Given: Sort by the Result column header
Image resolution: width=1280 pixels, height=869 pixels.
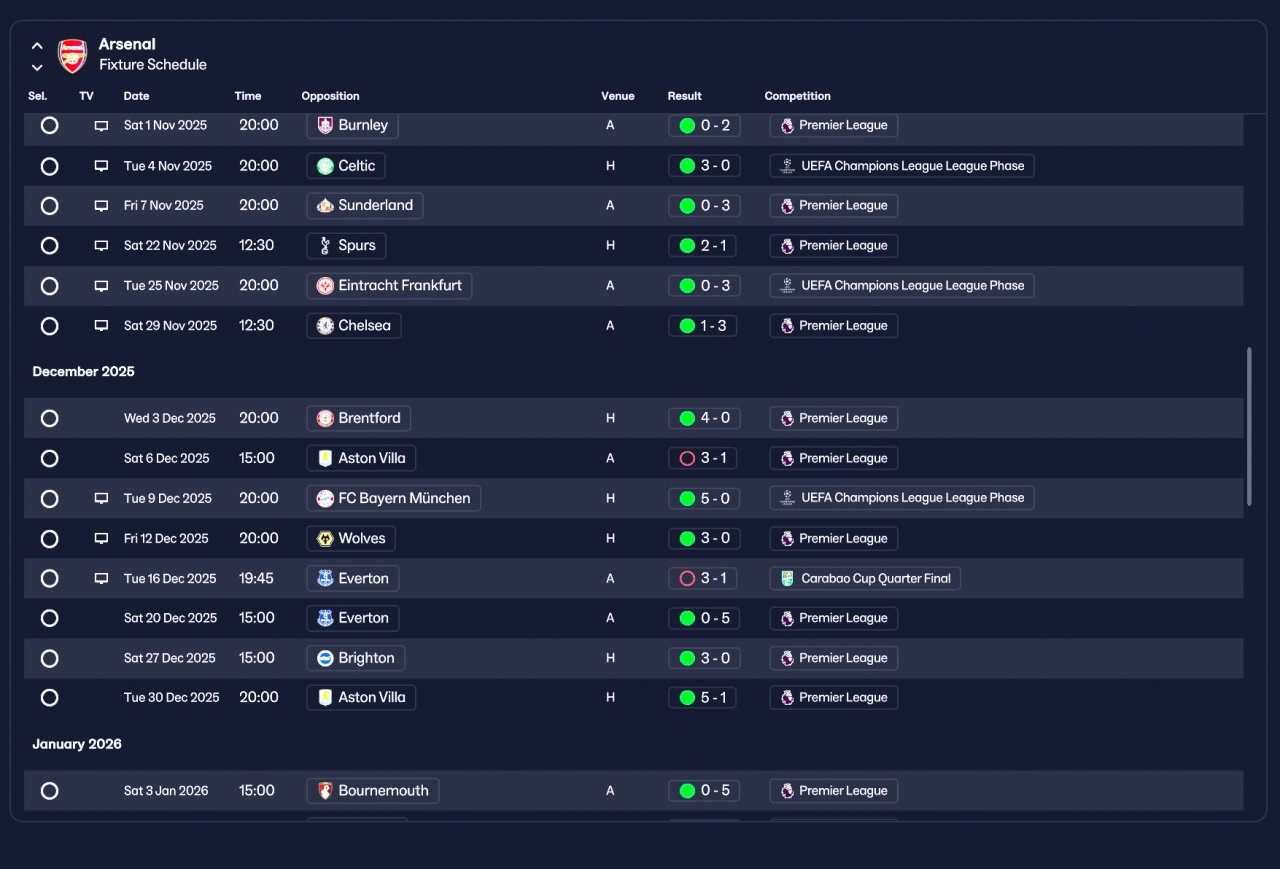Looking at the screenshot, I should coord(685,96).
